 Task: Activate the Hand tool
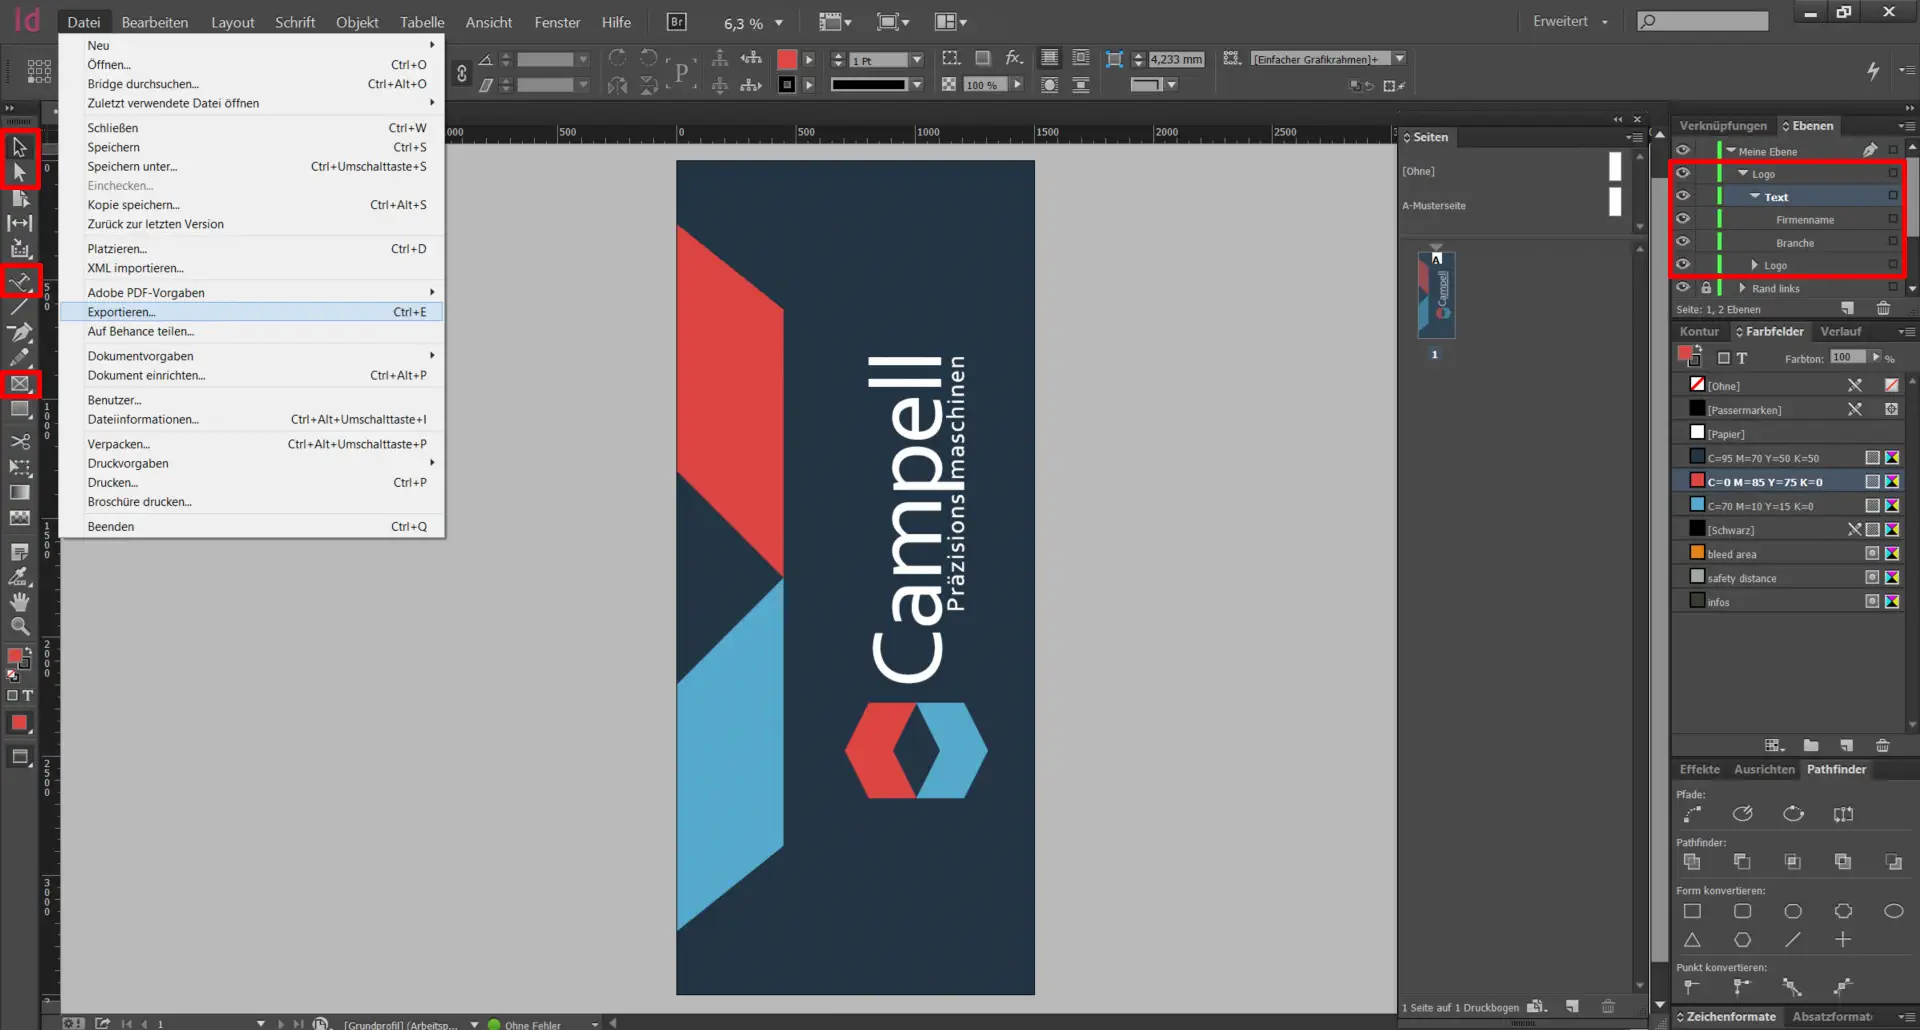point(19,602)
